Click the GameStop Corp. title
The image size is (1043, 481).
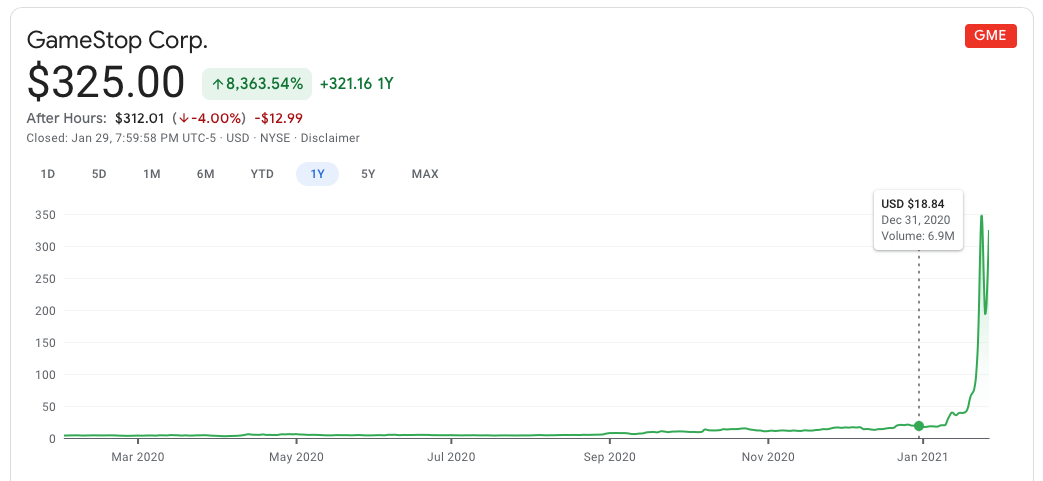[x=117, y=40]
